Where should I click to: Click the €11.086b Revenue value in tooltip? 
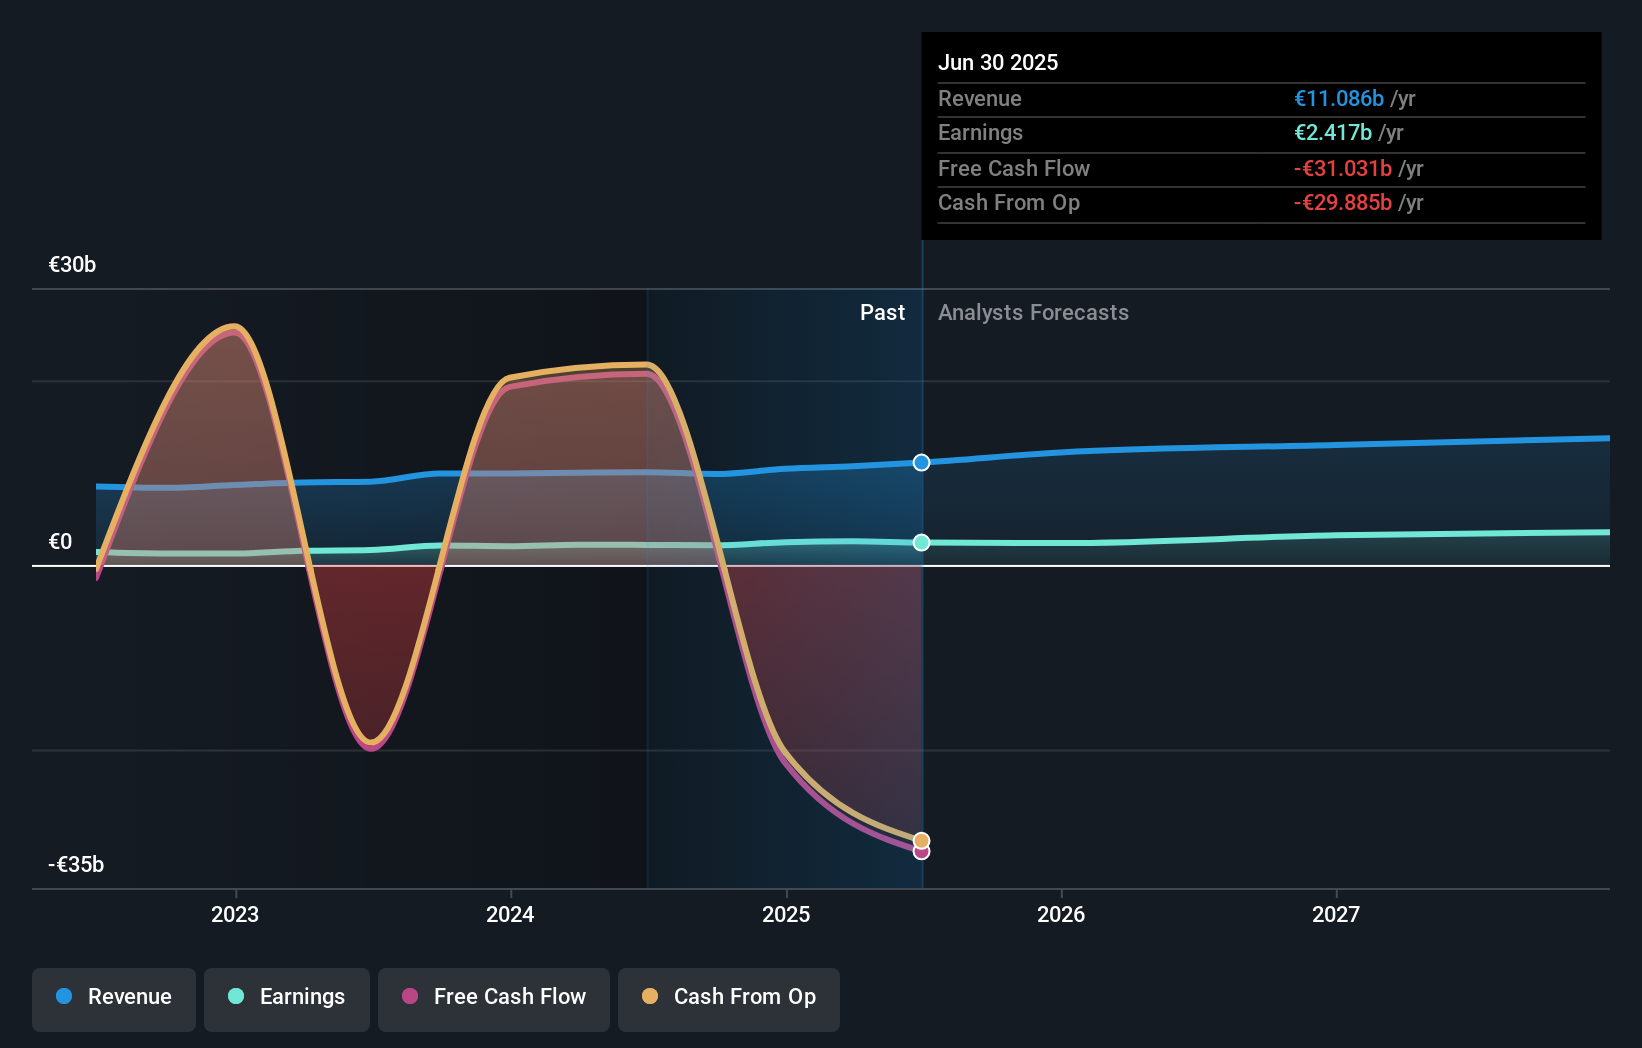coord(1339,98)
